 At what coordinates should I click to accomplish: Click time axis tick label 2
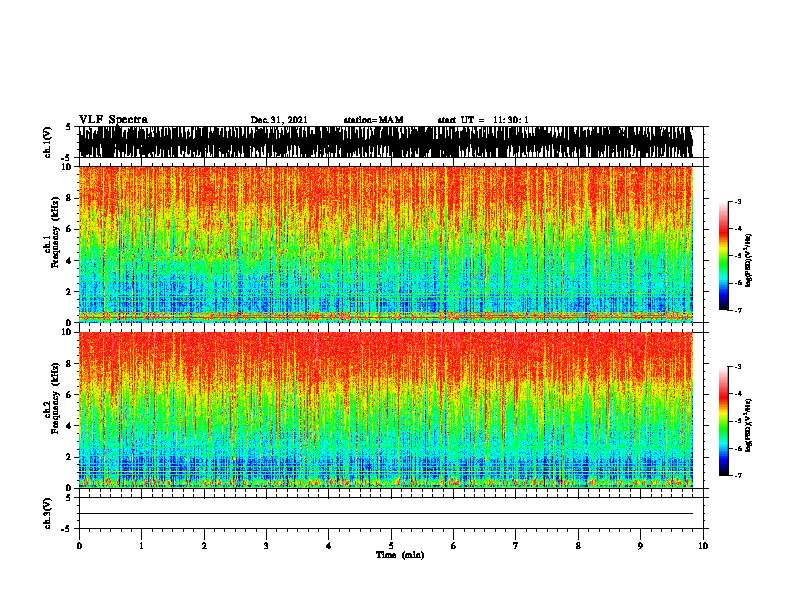click(204, 546)
